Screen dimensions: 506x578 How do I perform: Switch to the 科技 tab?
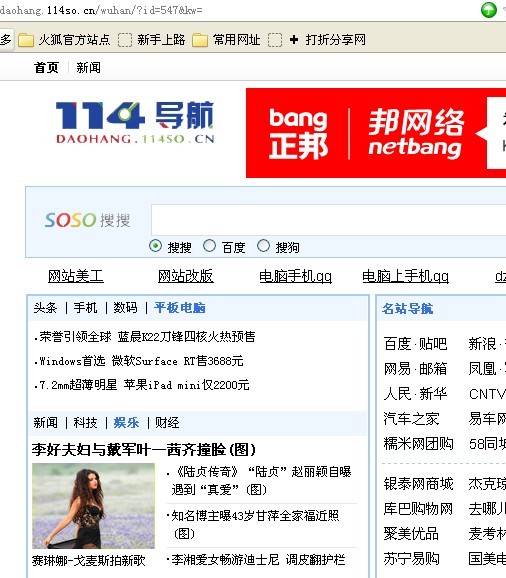point(85,422)
